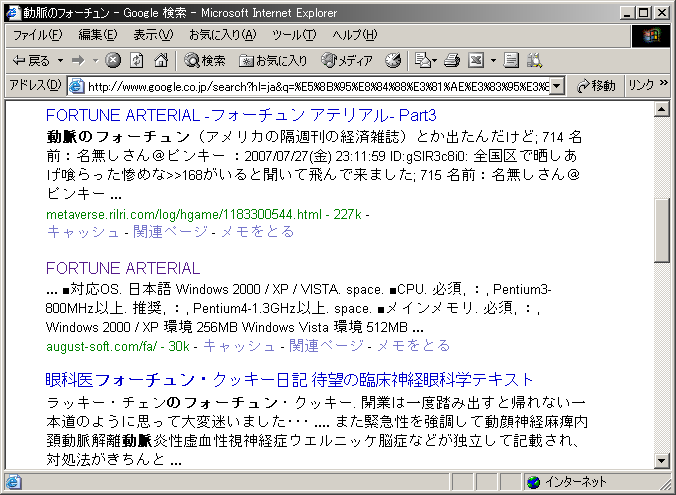676x495 pixels.
Task: Open メモをとる link next to august-soft.com/fa/
Action: [x=414, y=346]
